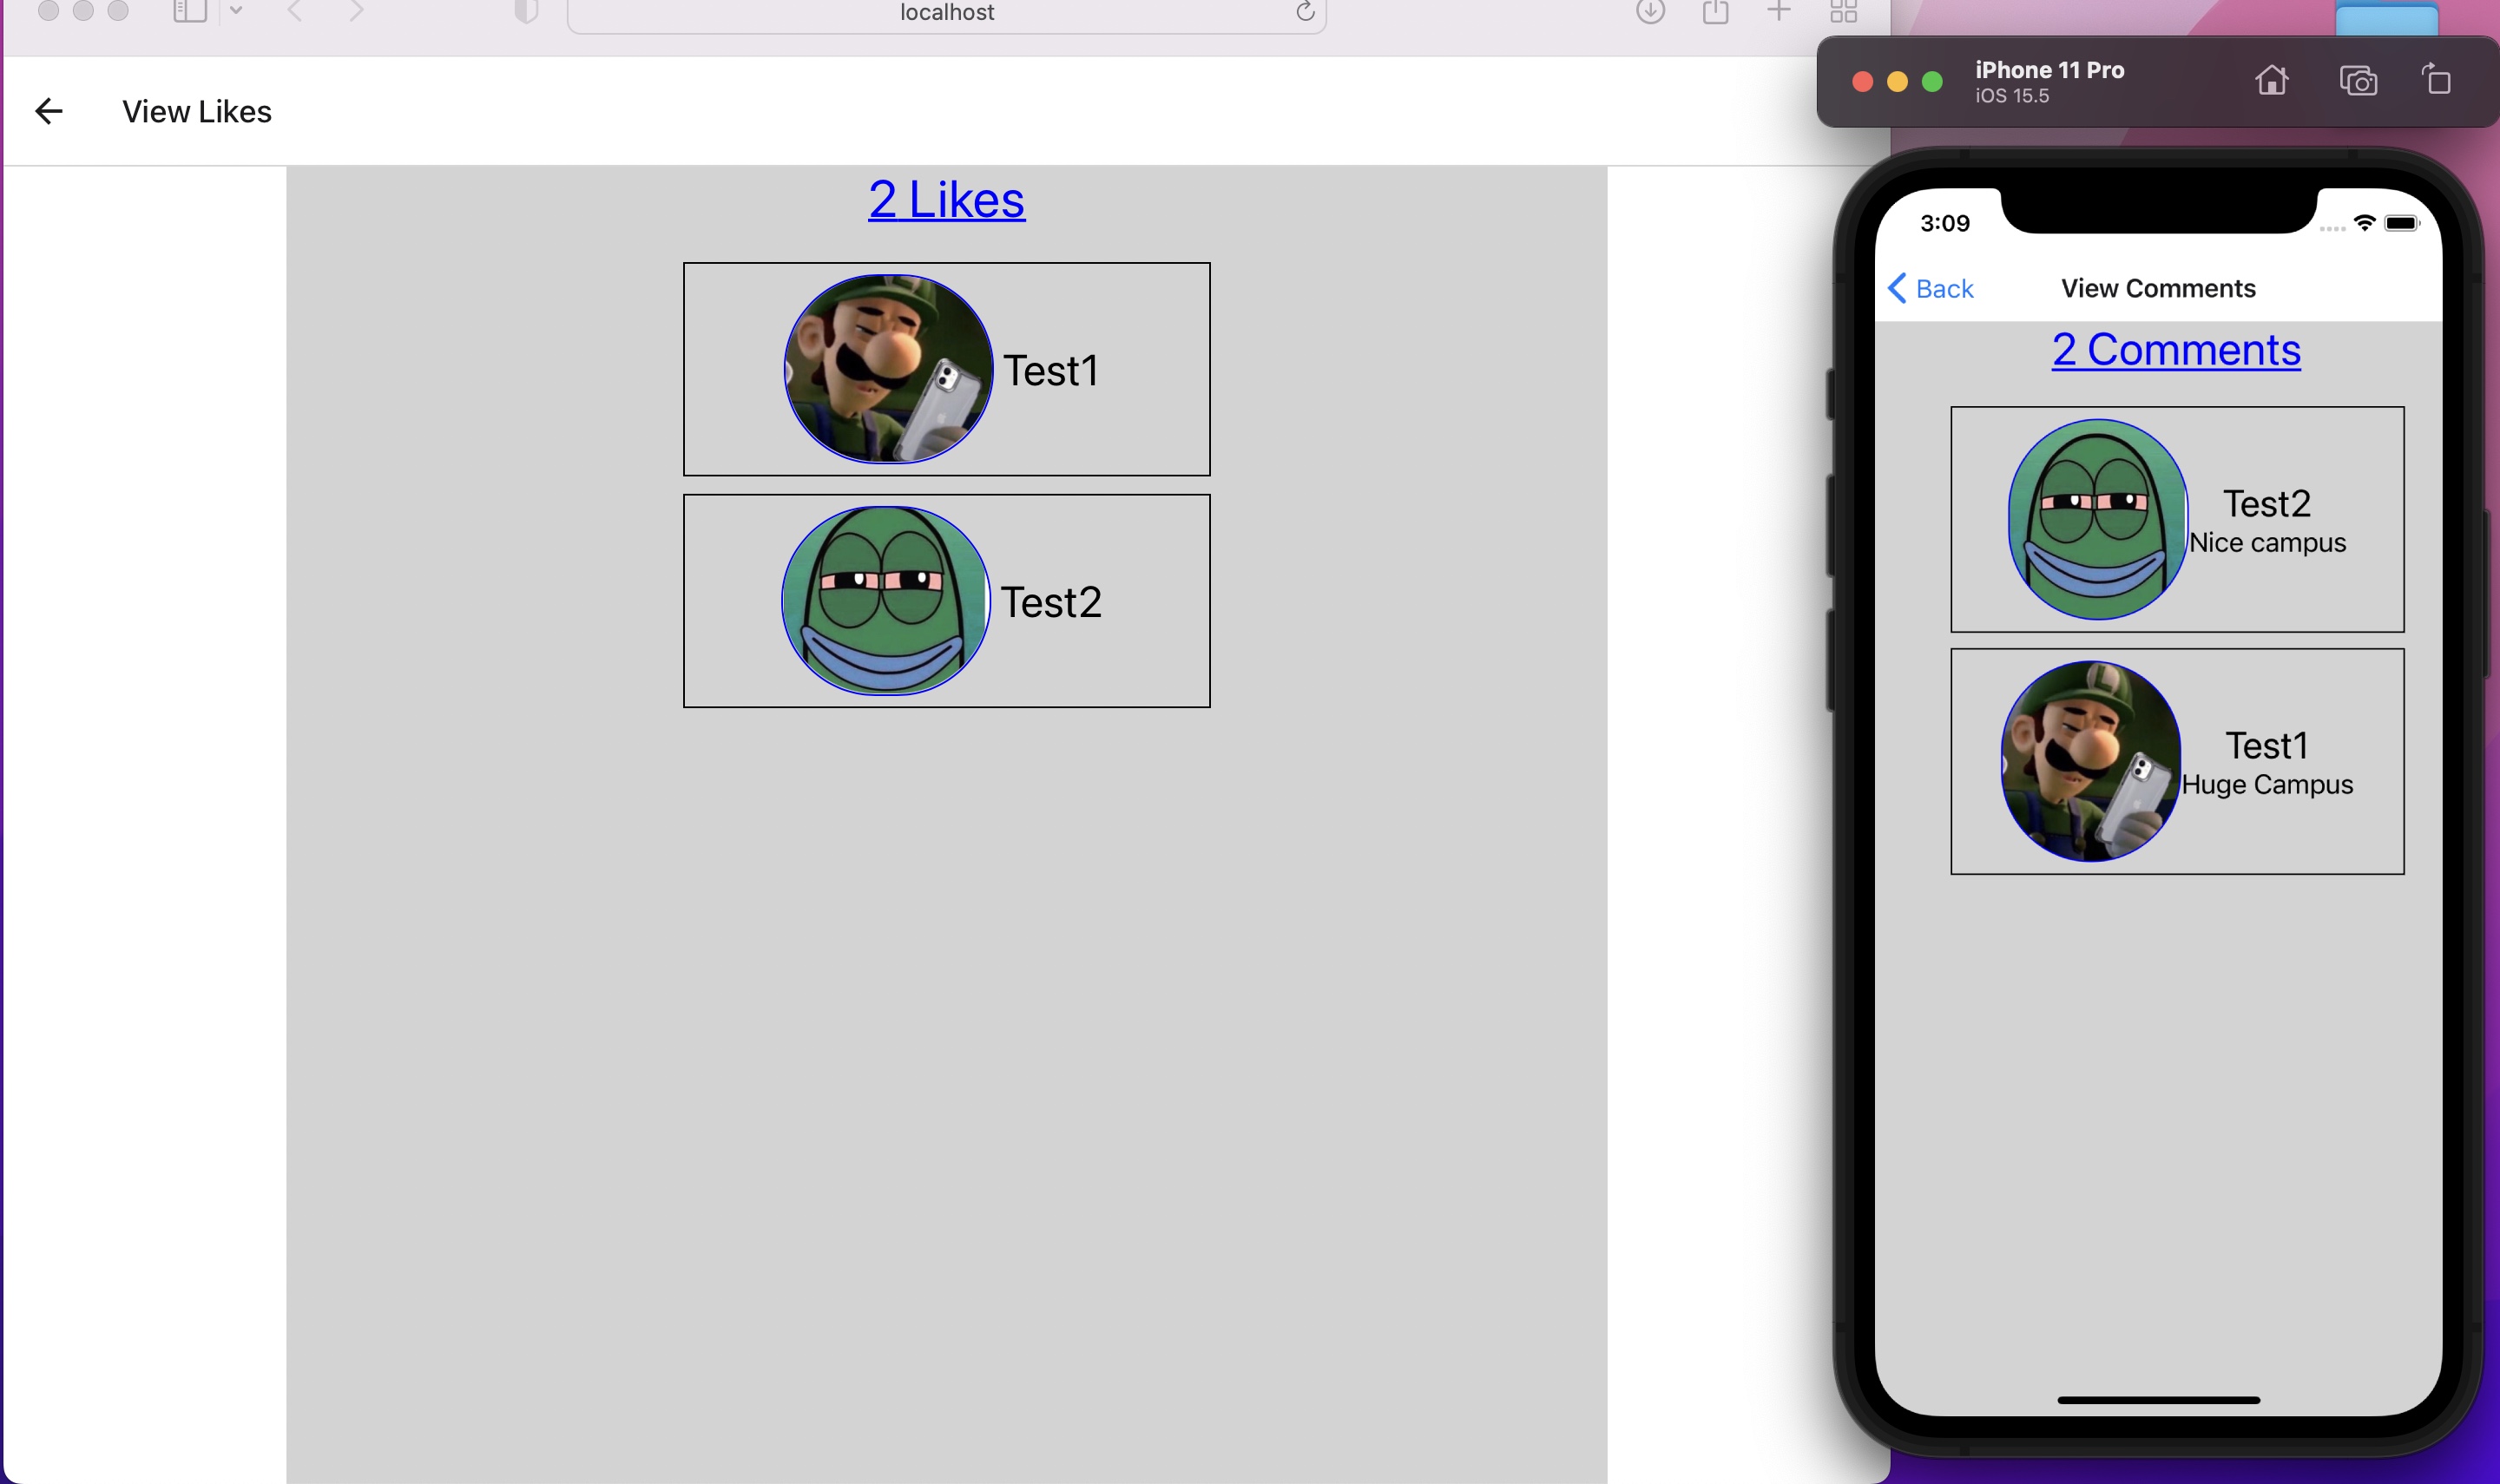Open a new tab with the plus icon
Screen dimensions: 2500x1484
pos(1780,13)
